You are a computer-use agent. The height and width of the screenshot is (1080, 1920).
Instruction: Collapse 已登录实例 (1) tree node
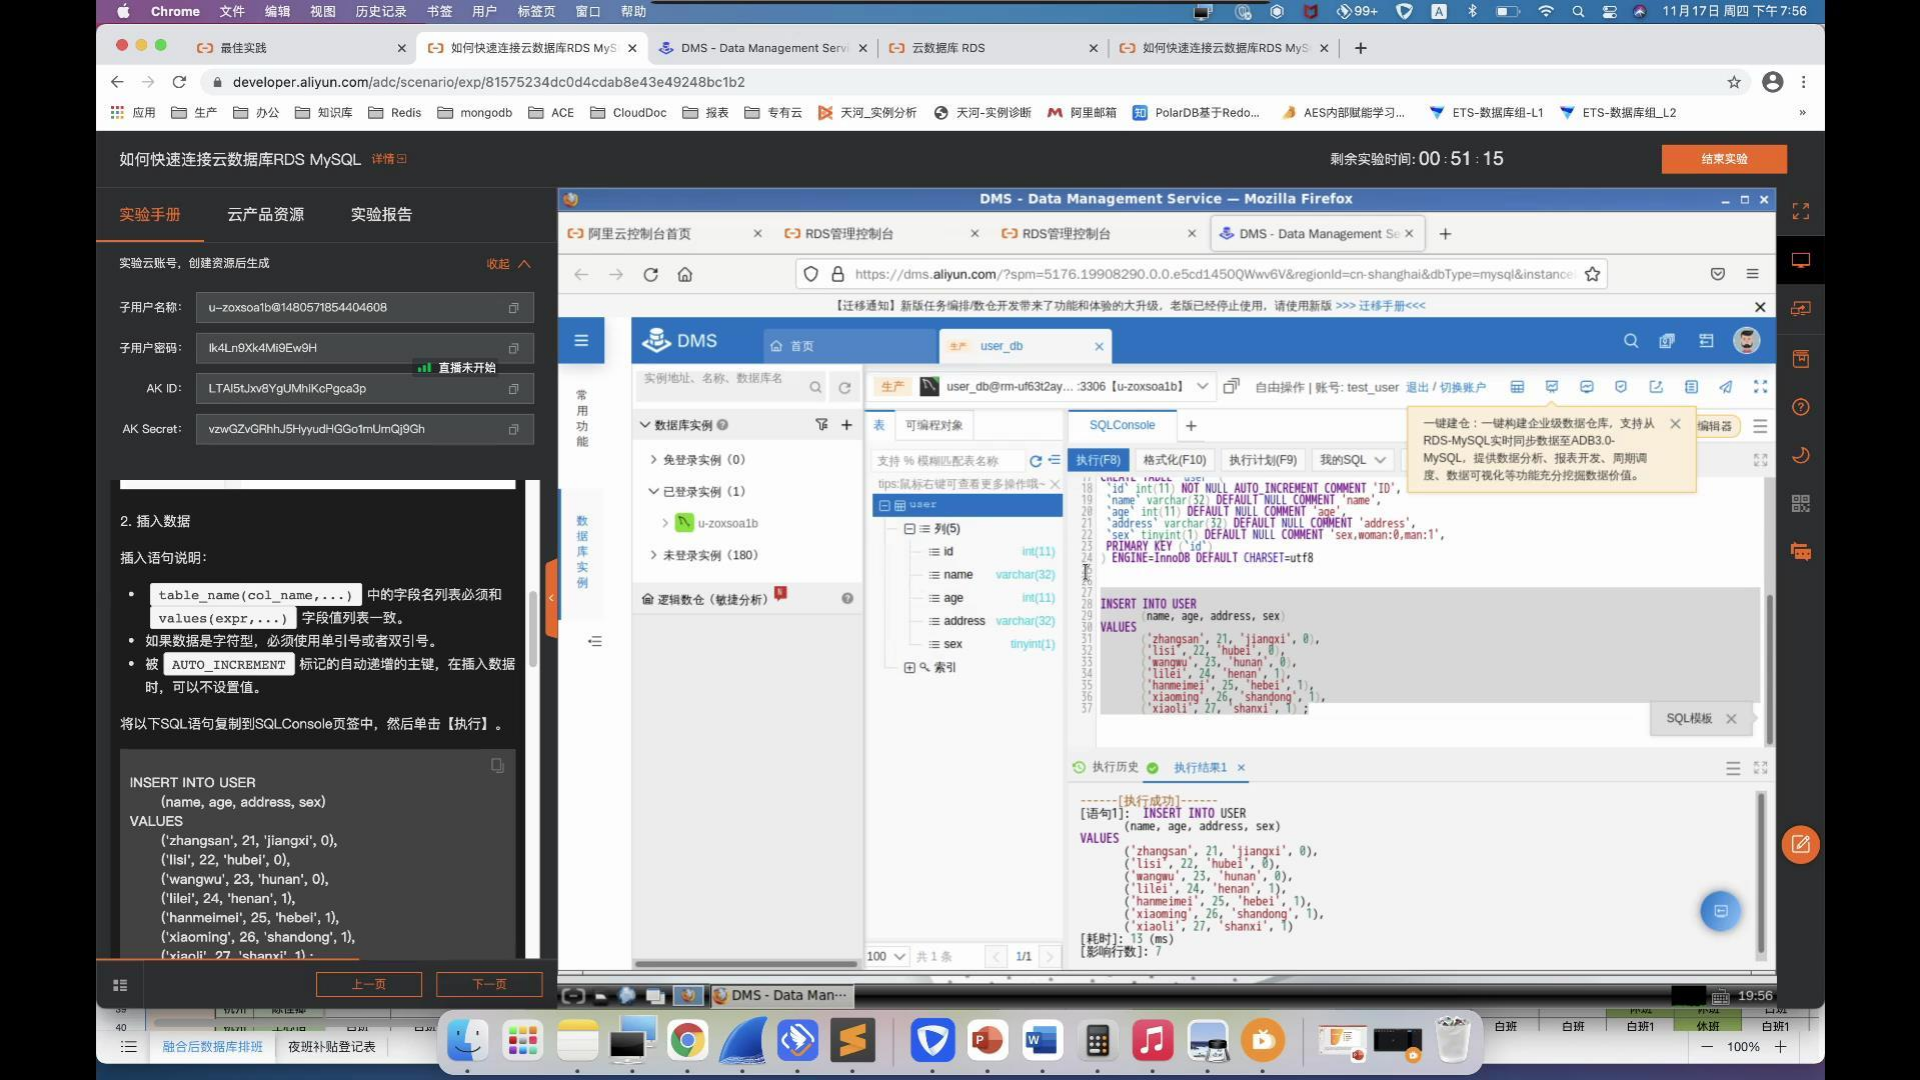click(x=654, y=492)
